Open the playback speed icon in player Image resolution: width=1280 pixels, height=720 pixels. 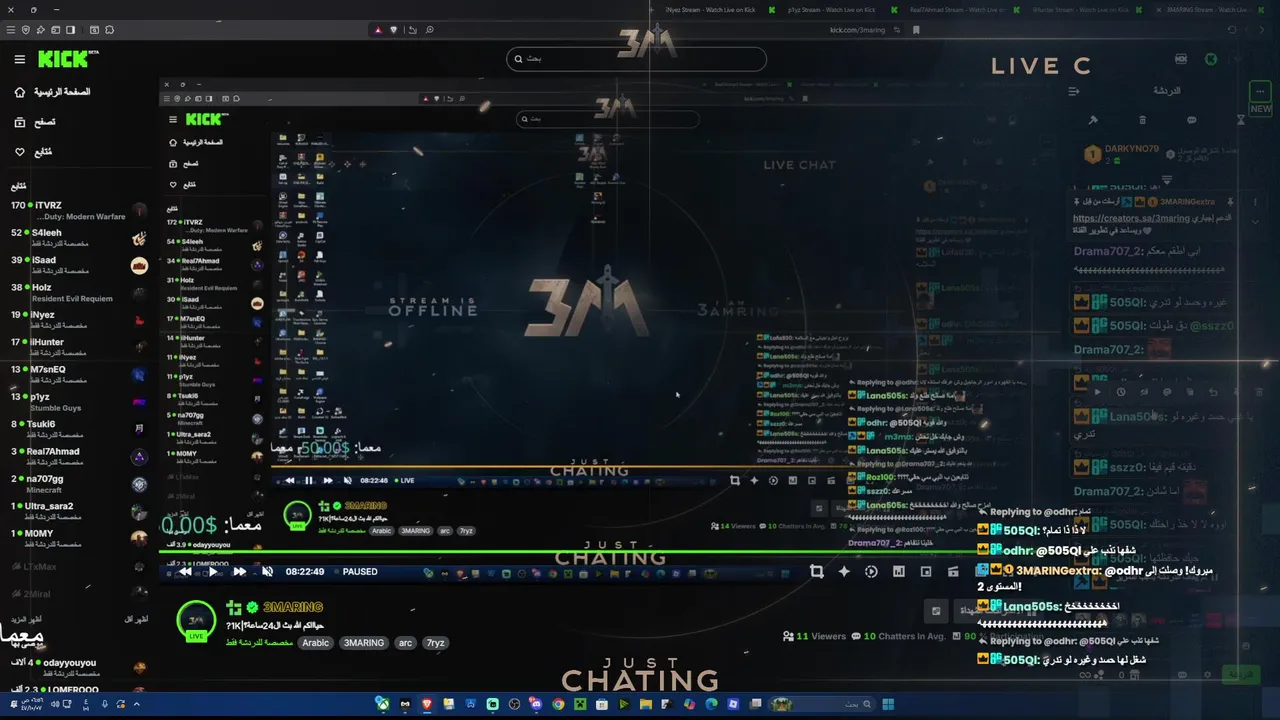pos(871,572)
